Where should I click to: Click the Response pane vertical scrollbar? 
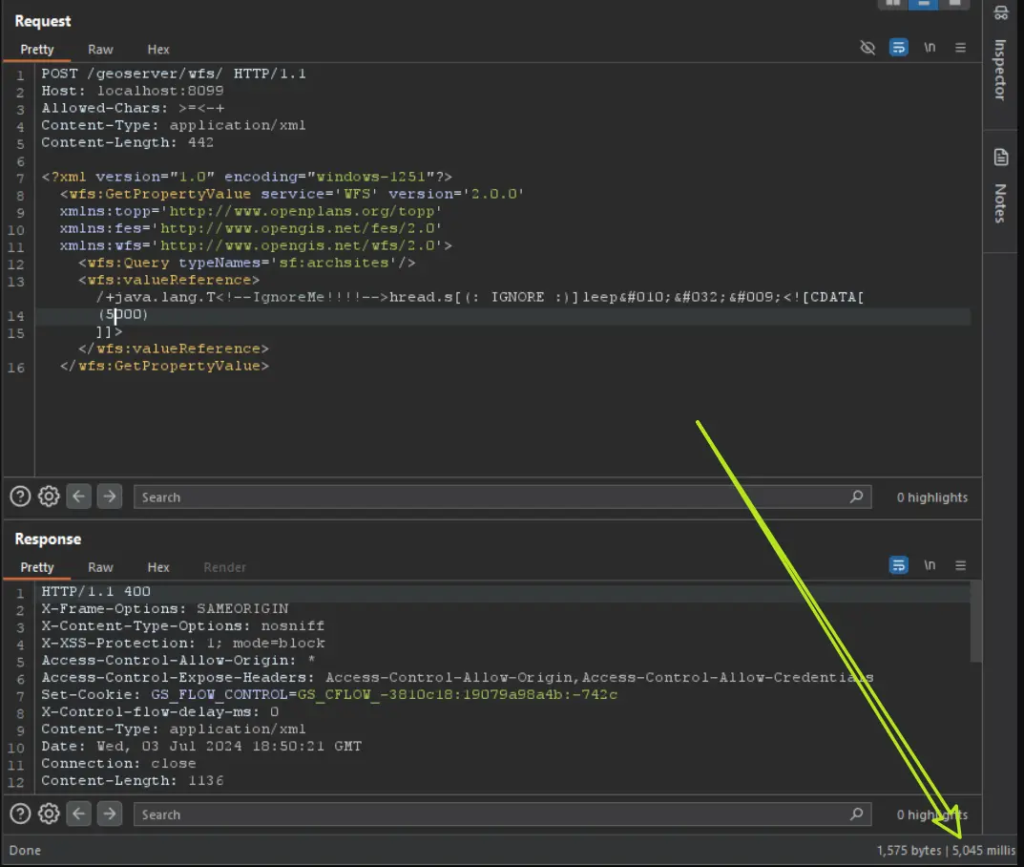pos(976,622)
